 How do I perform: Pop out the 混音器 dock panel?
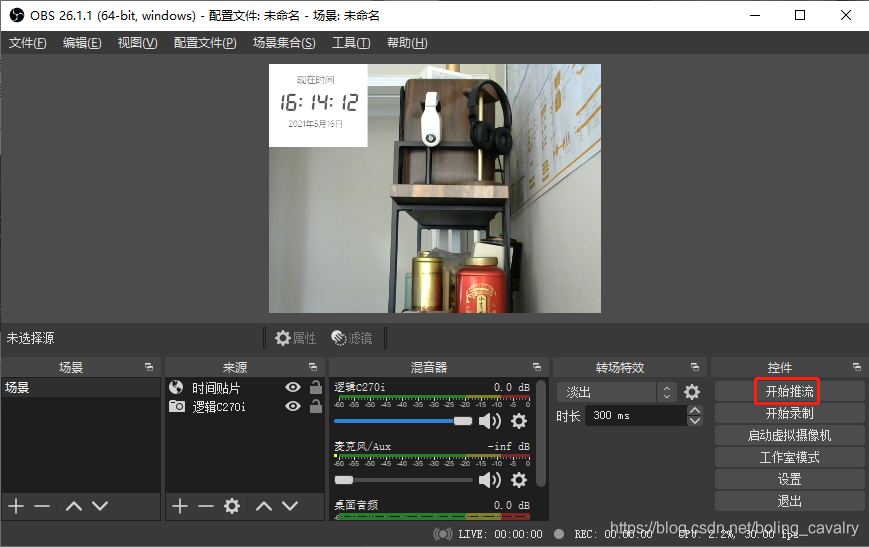pyautogui.click(x=536, y=367)
